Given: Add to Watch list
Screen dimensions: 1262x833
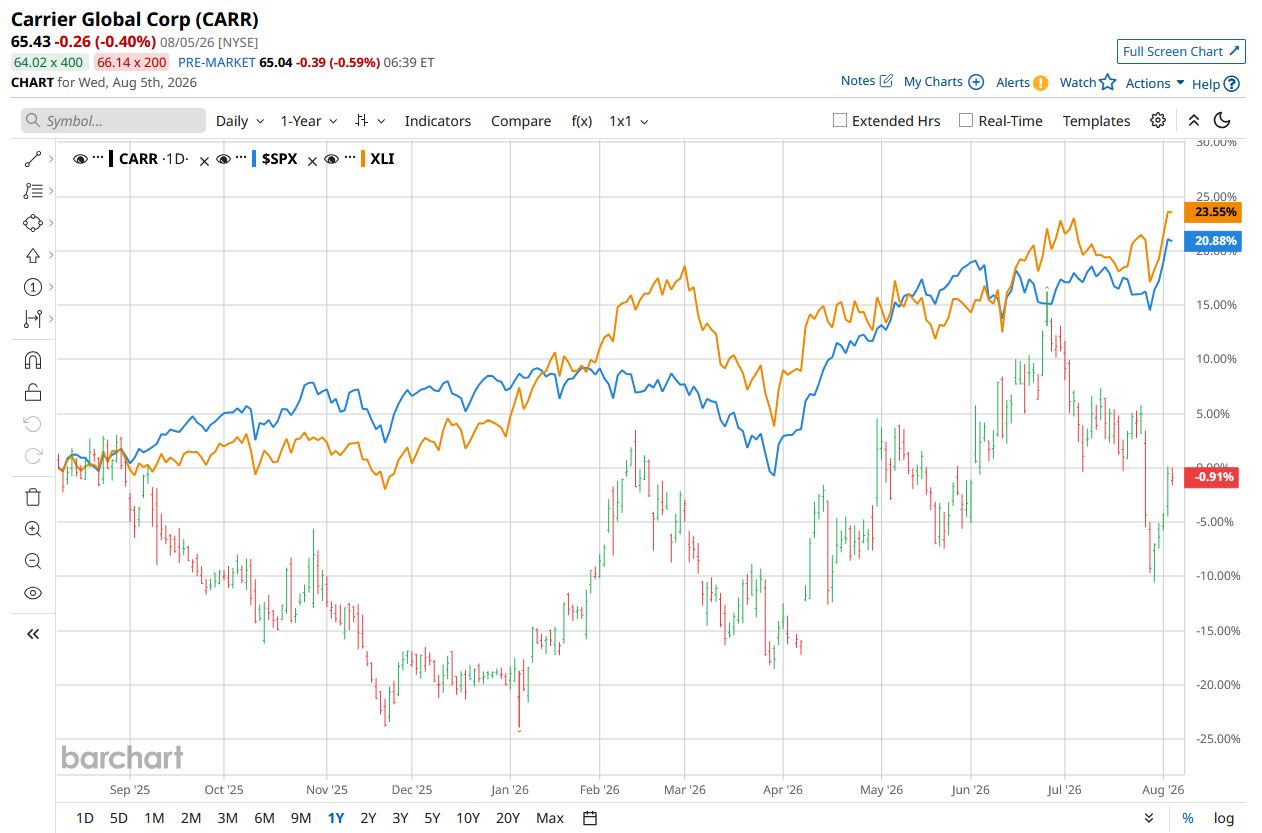Looking at the screenshot, I should point(1087,83).
